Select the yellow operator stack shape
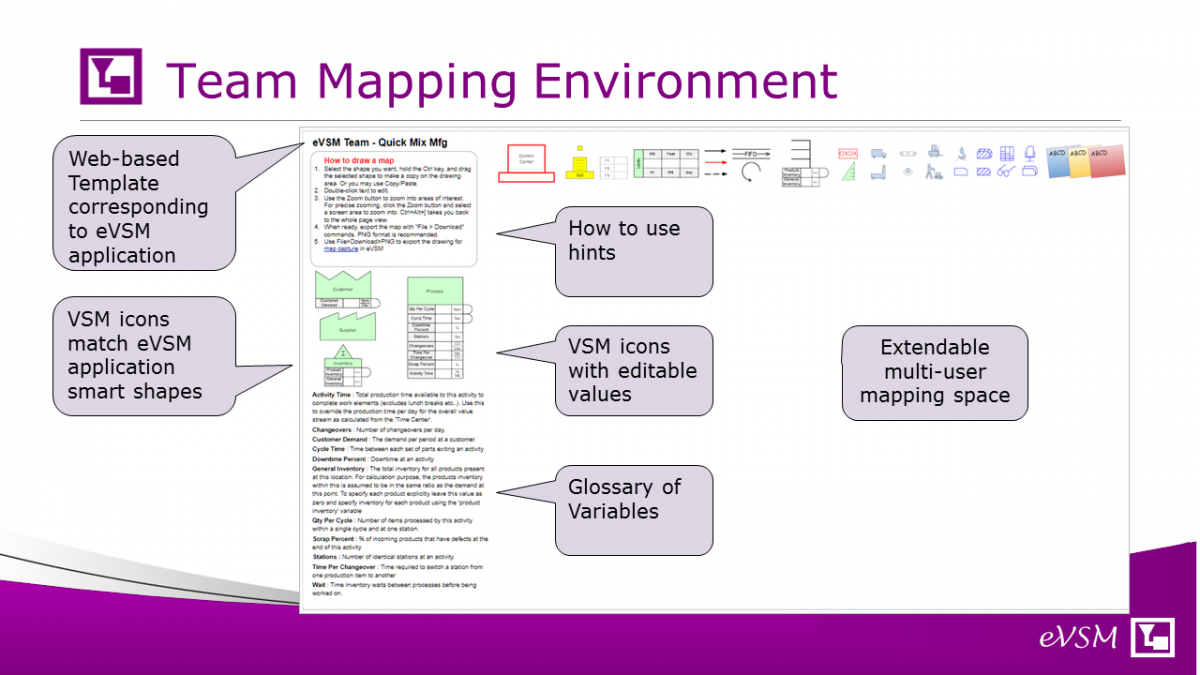 coord(579,162)
